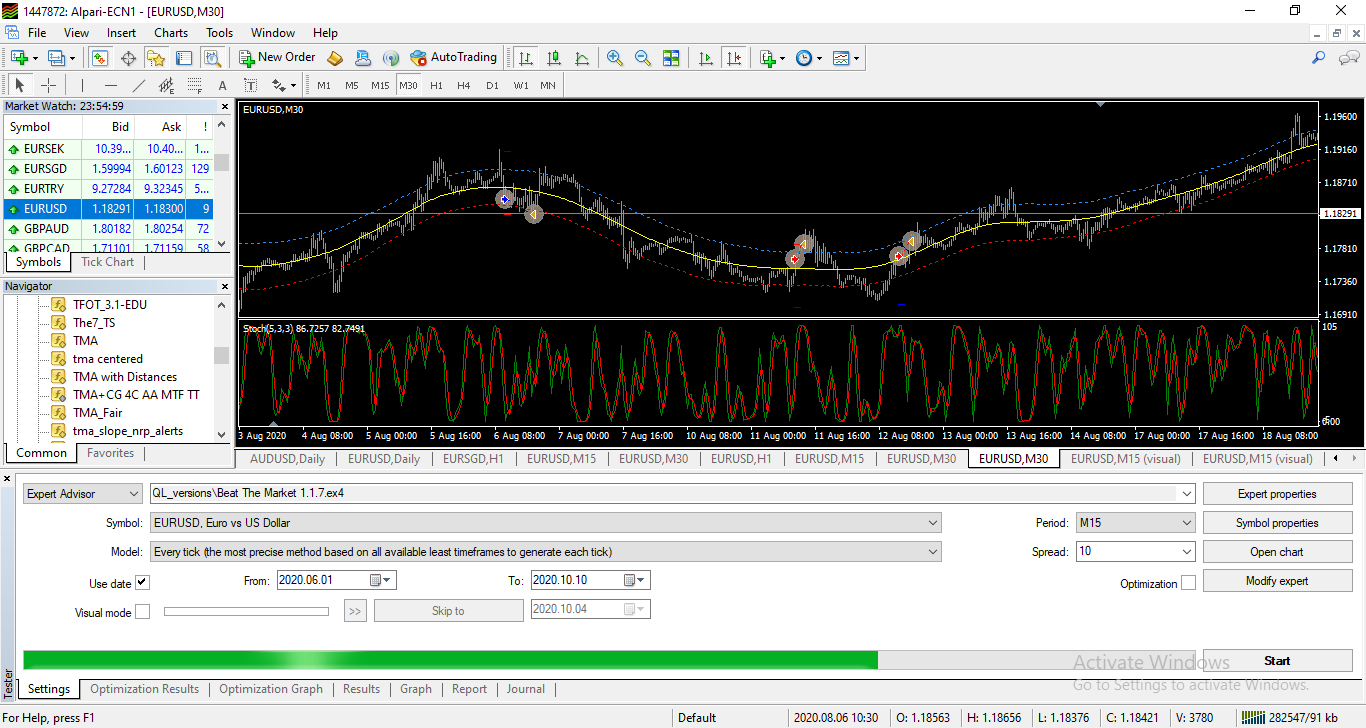Select the draw trendline tool
Image resolution: width=1366 pixels, height=728 pixels.
pyautogui.click(x=139, y=85)
